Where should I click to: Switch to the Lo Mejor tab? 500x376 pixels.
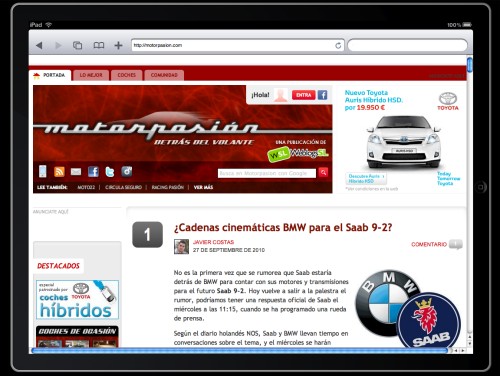click(91, 75)
